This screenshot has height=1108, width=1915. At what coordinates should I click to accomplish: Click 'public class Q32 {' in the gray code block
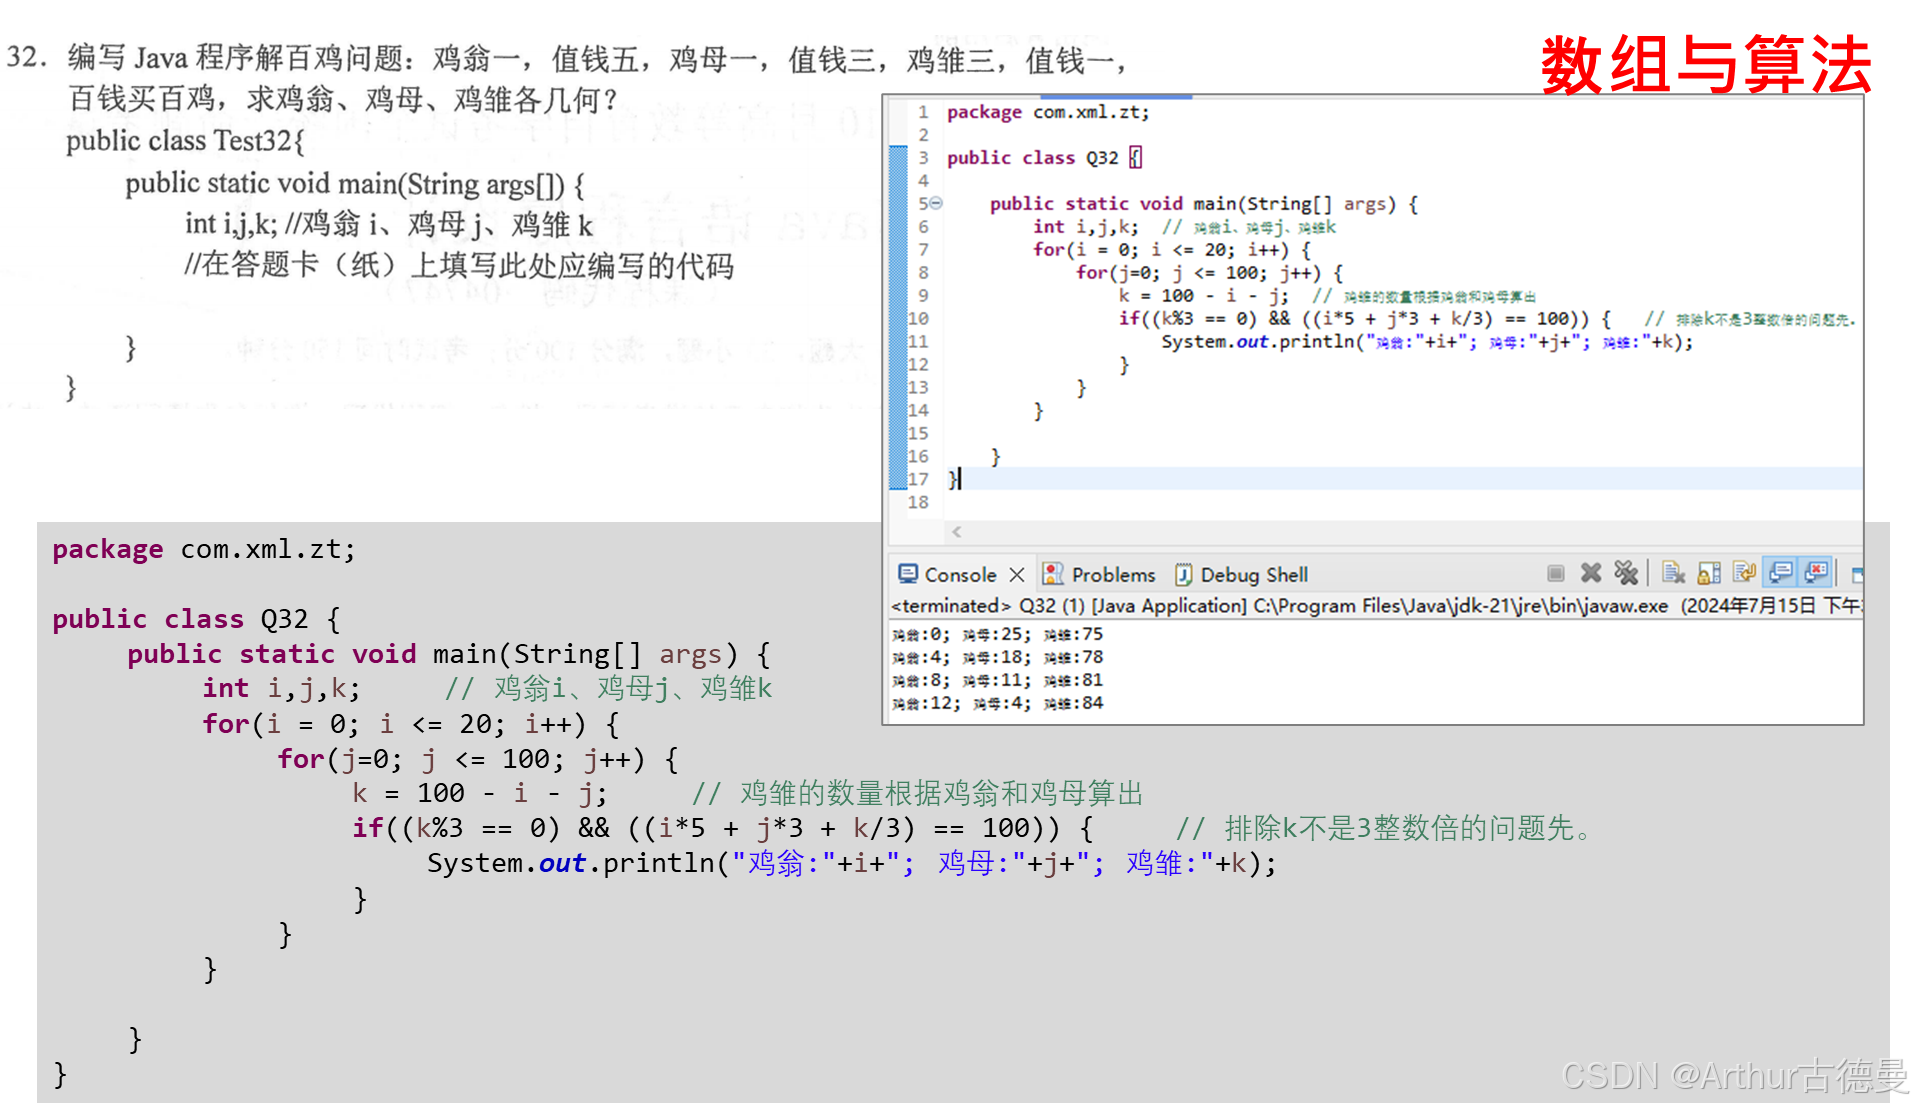click(197, 619)
